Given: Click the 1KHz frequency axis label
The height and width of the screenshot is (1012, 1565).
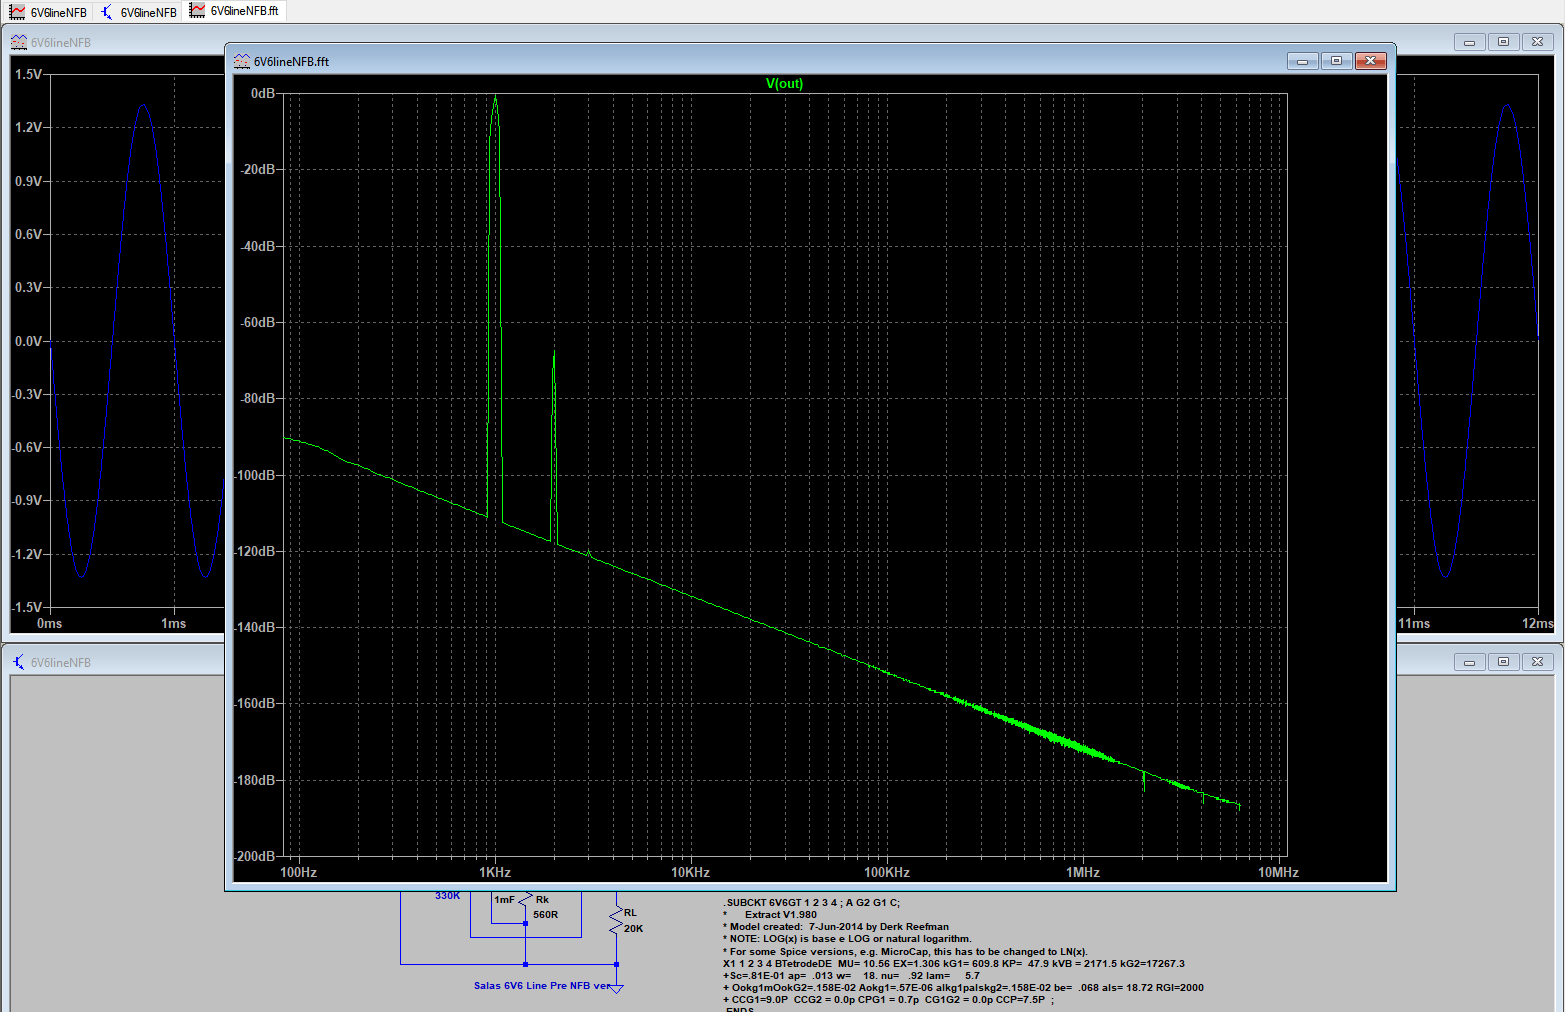Looking at the screenshot, I should click(x=495, y=872).
